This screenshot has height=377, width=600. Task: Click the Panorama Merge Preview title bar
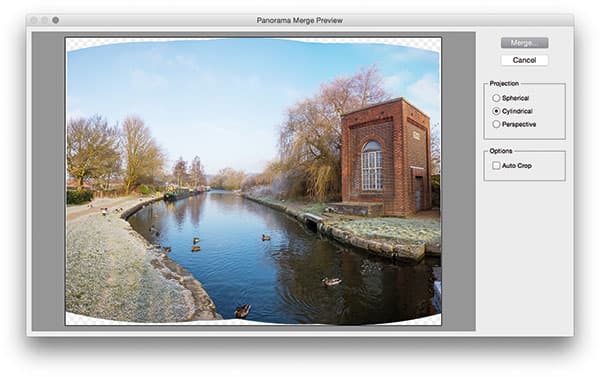pyautogui.click(x=300, y=20)
